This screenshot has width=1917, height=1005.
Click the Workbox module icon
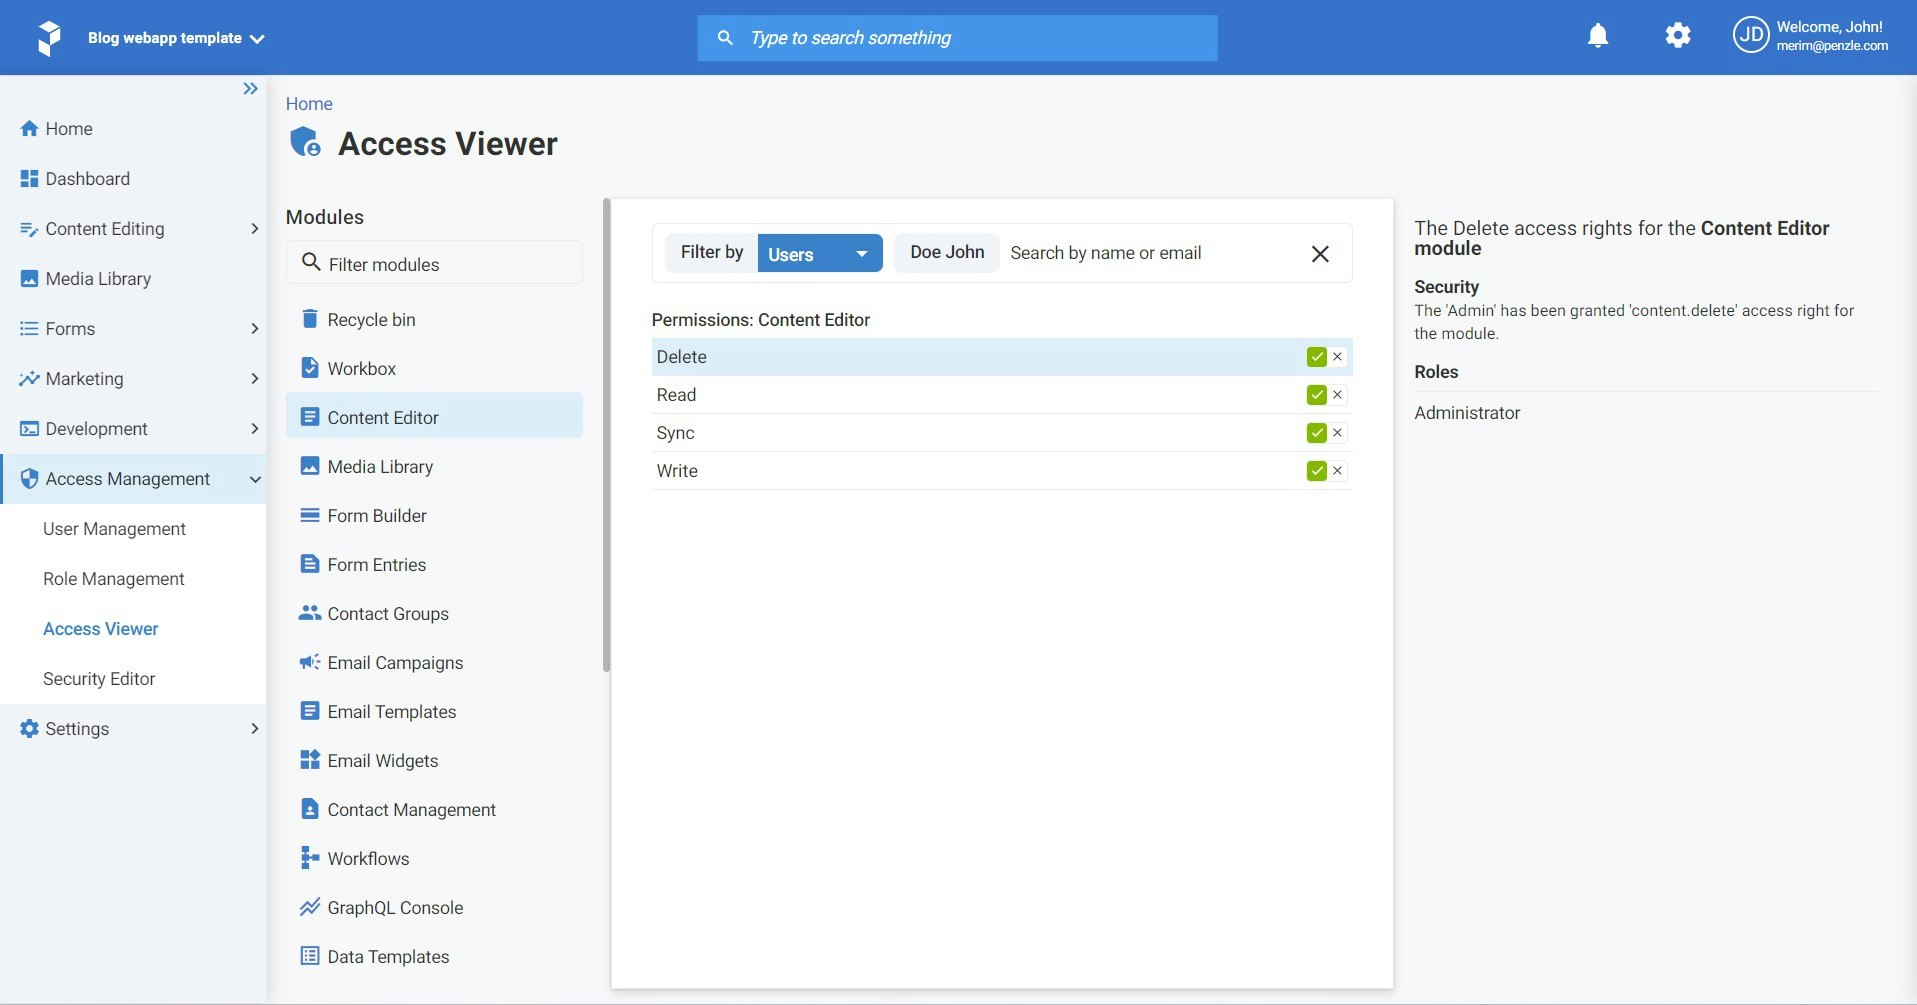coord(310,368)
